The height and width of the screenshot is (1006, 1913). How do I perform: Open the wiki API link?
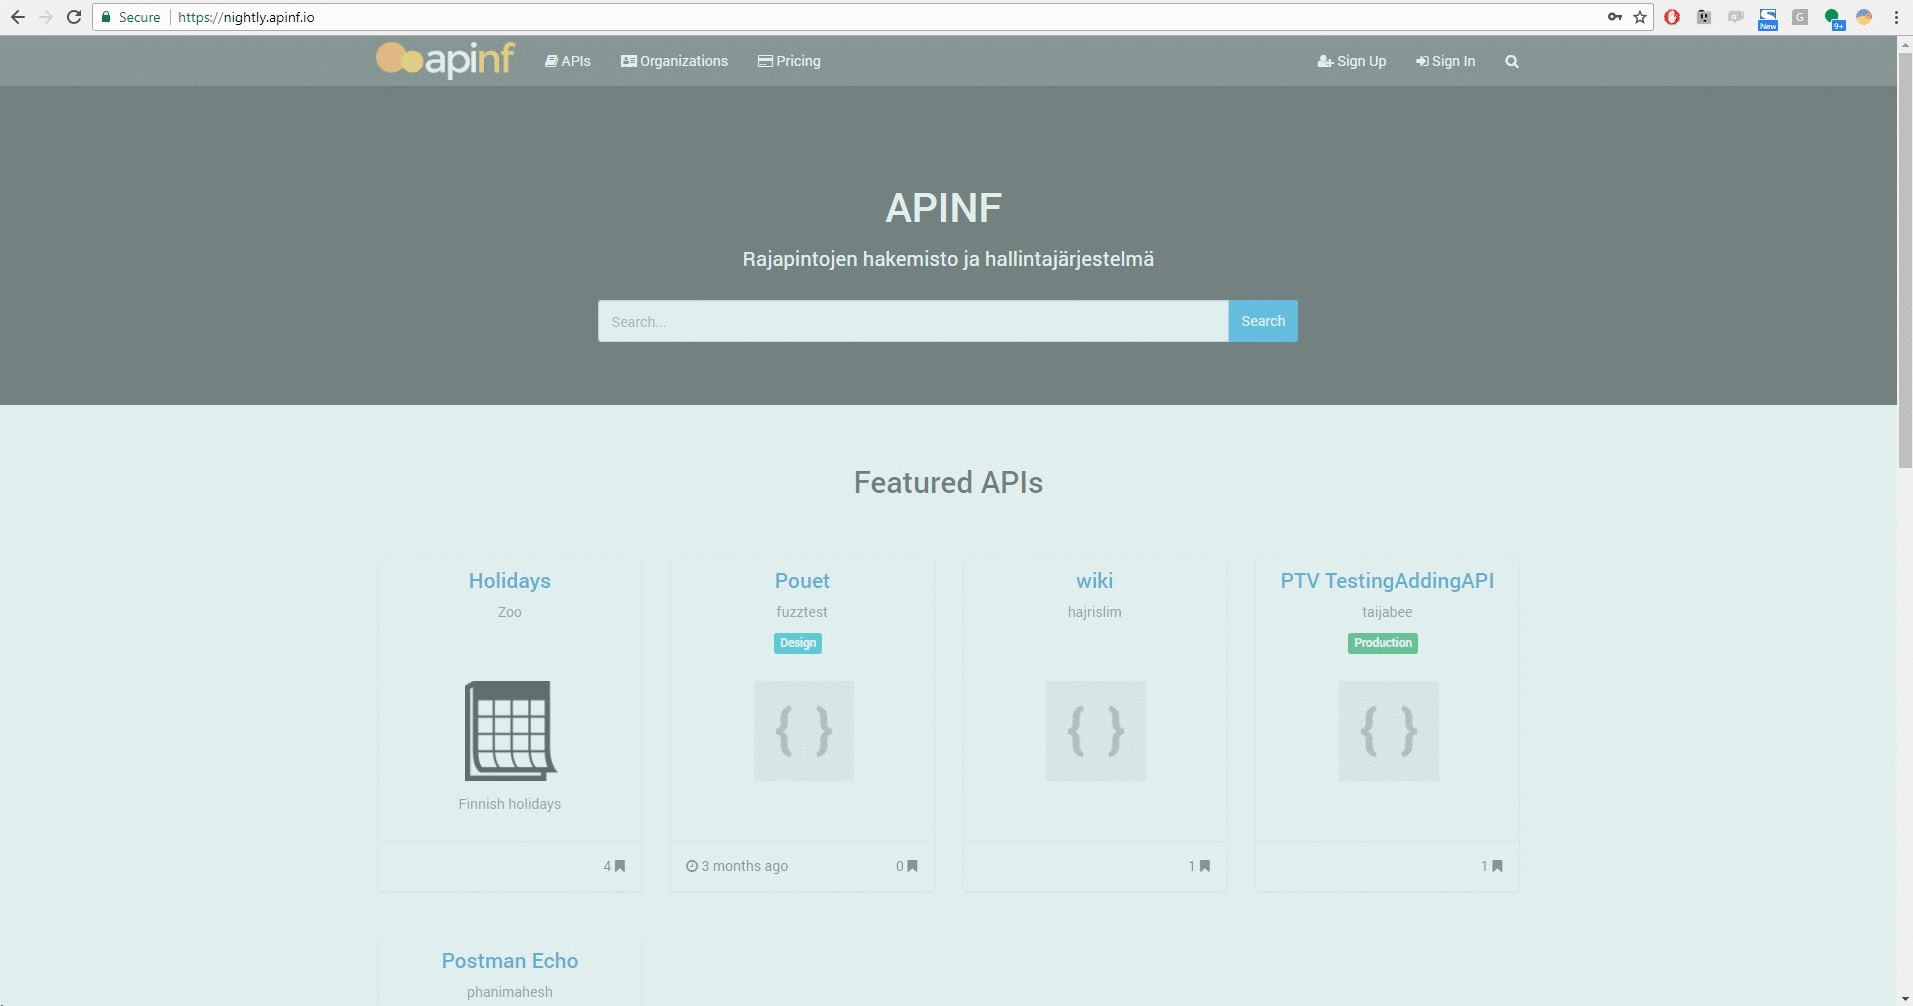tap(1095, 581)
